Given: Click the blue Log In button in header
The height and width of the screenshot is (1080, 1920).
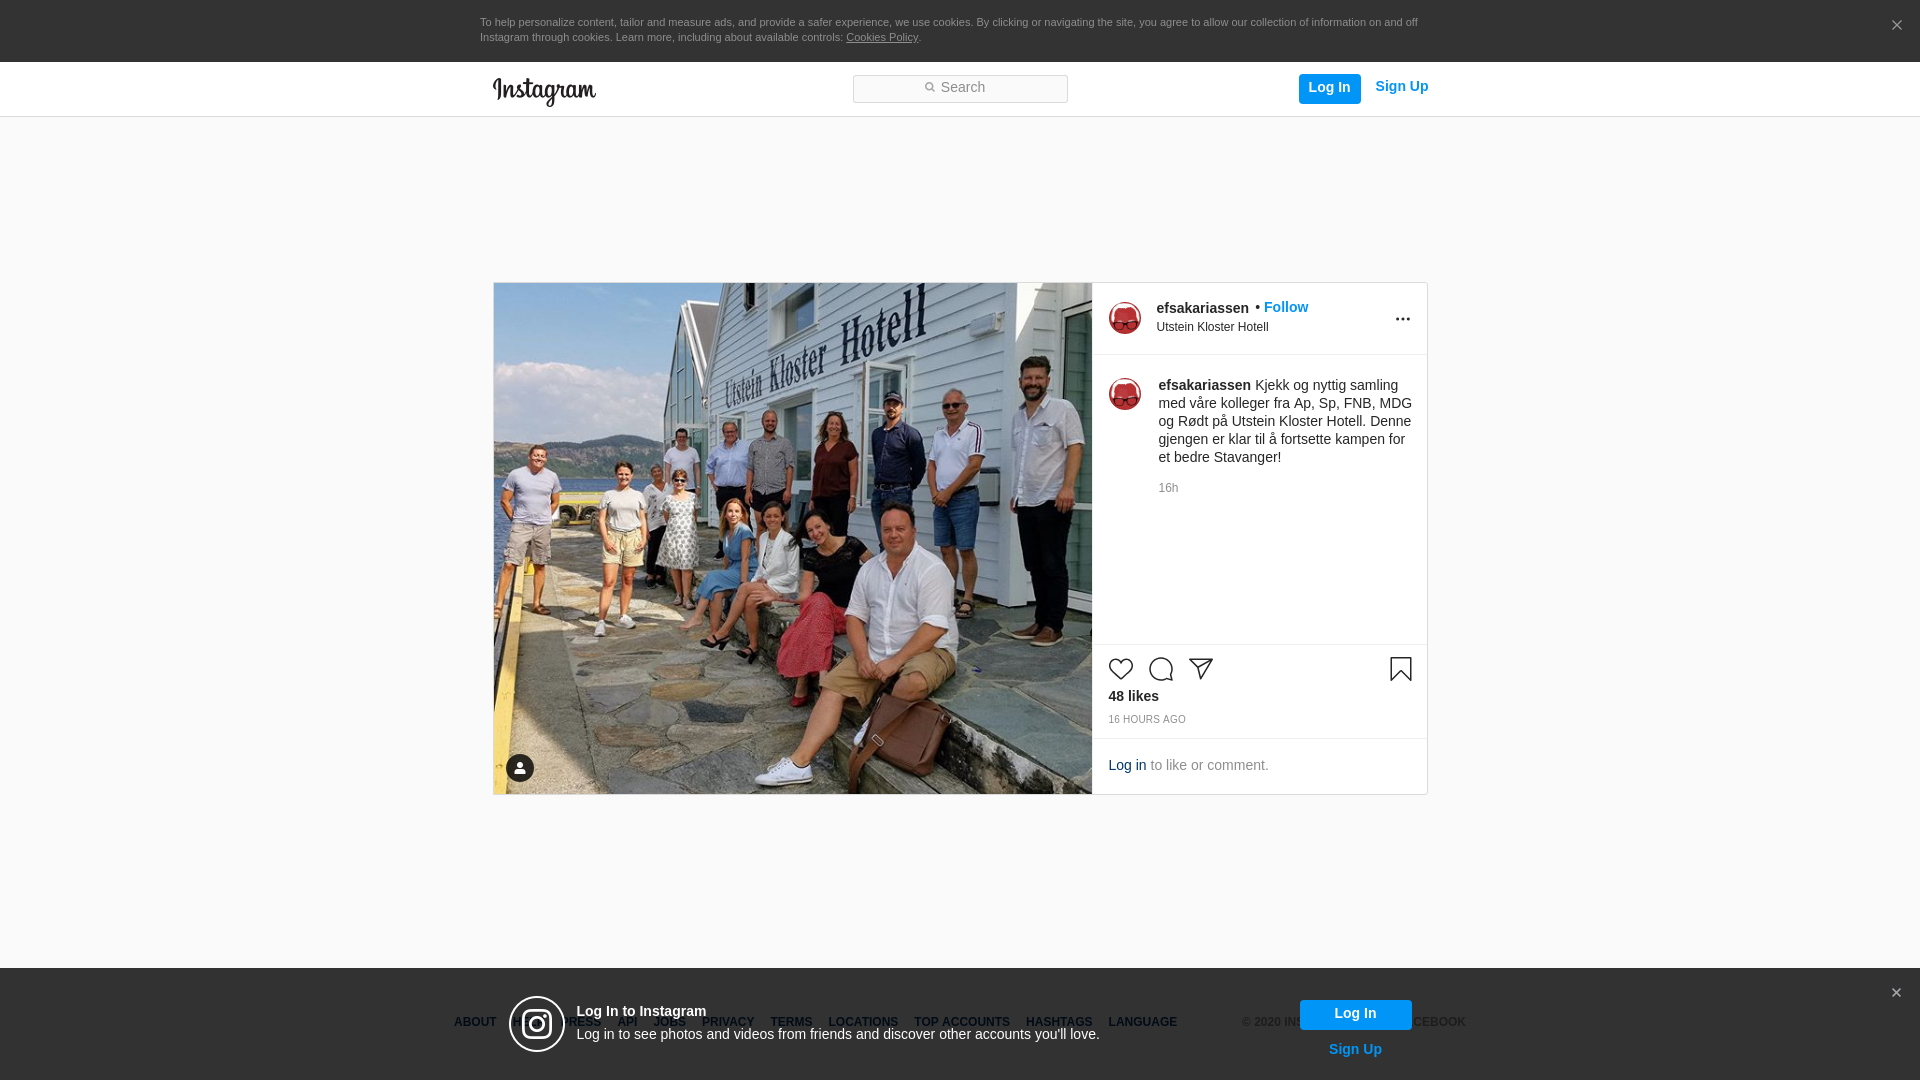Looking at the screenshot, I should coord(1329,88).
